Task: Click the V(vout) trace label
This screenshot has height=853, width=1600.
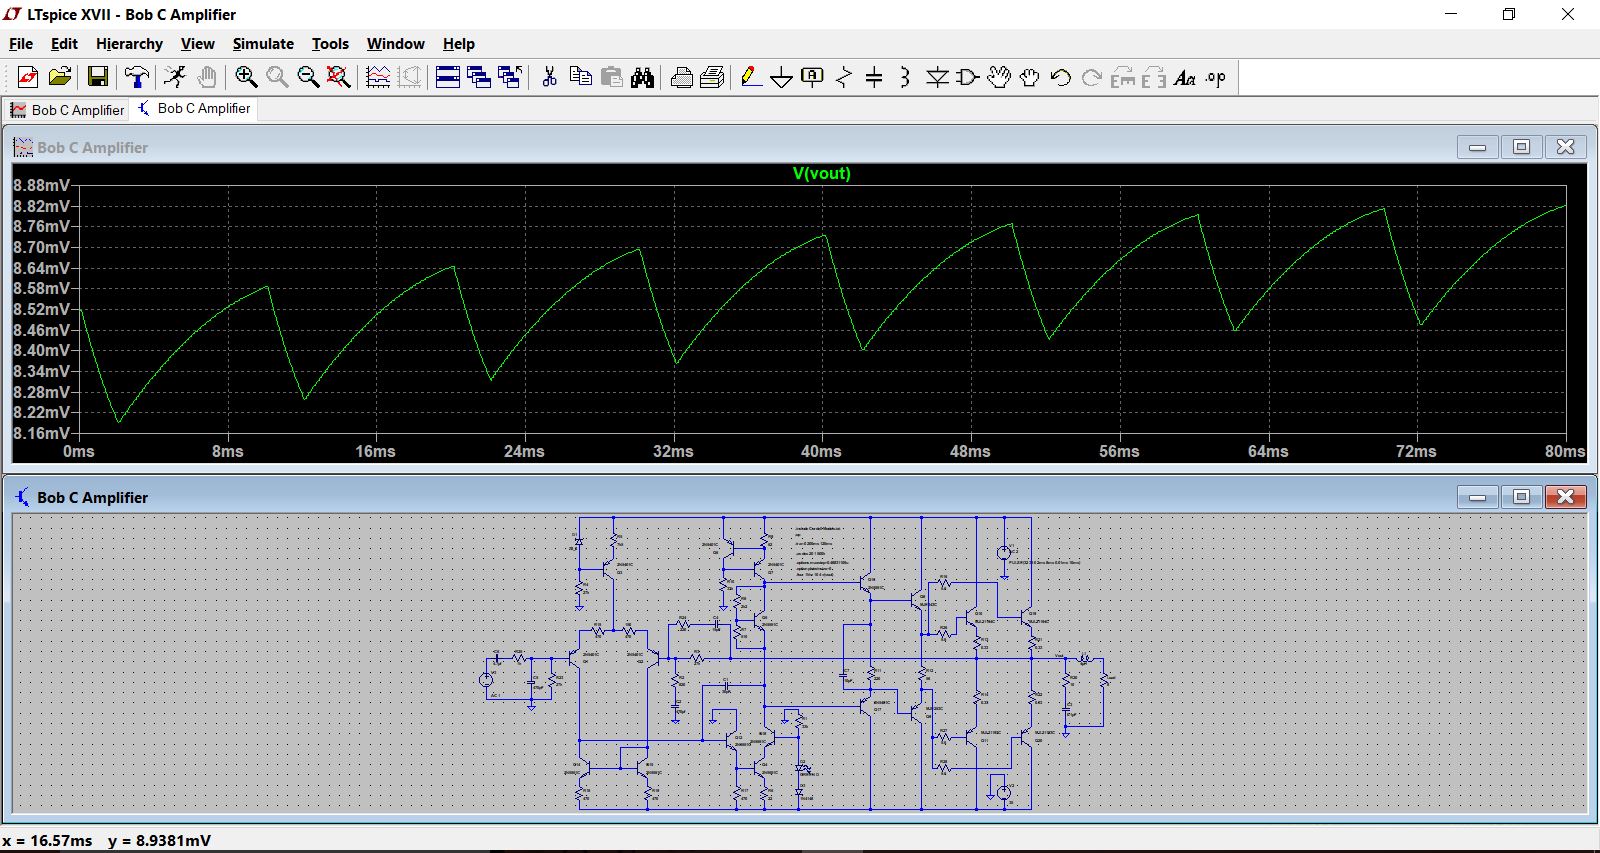Action: coord(821,173)
